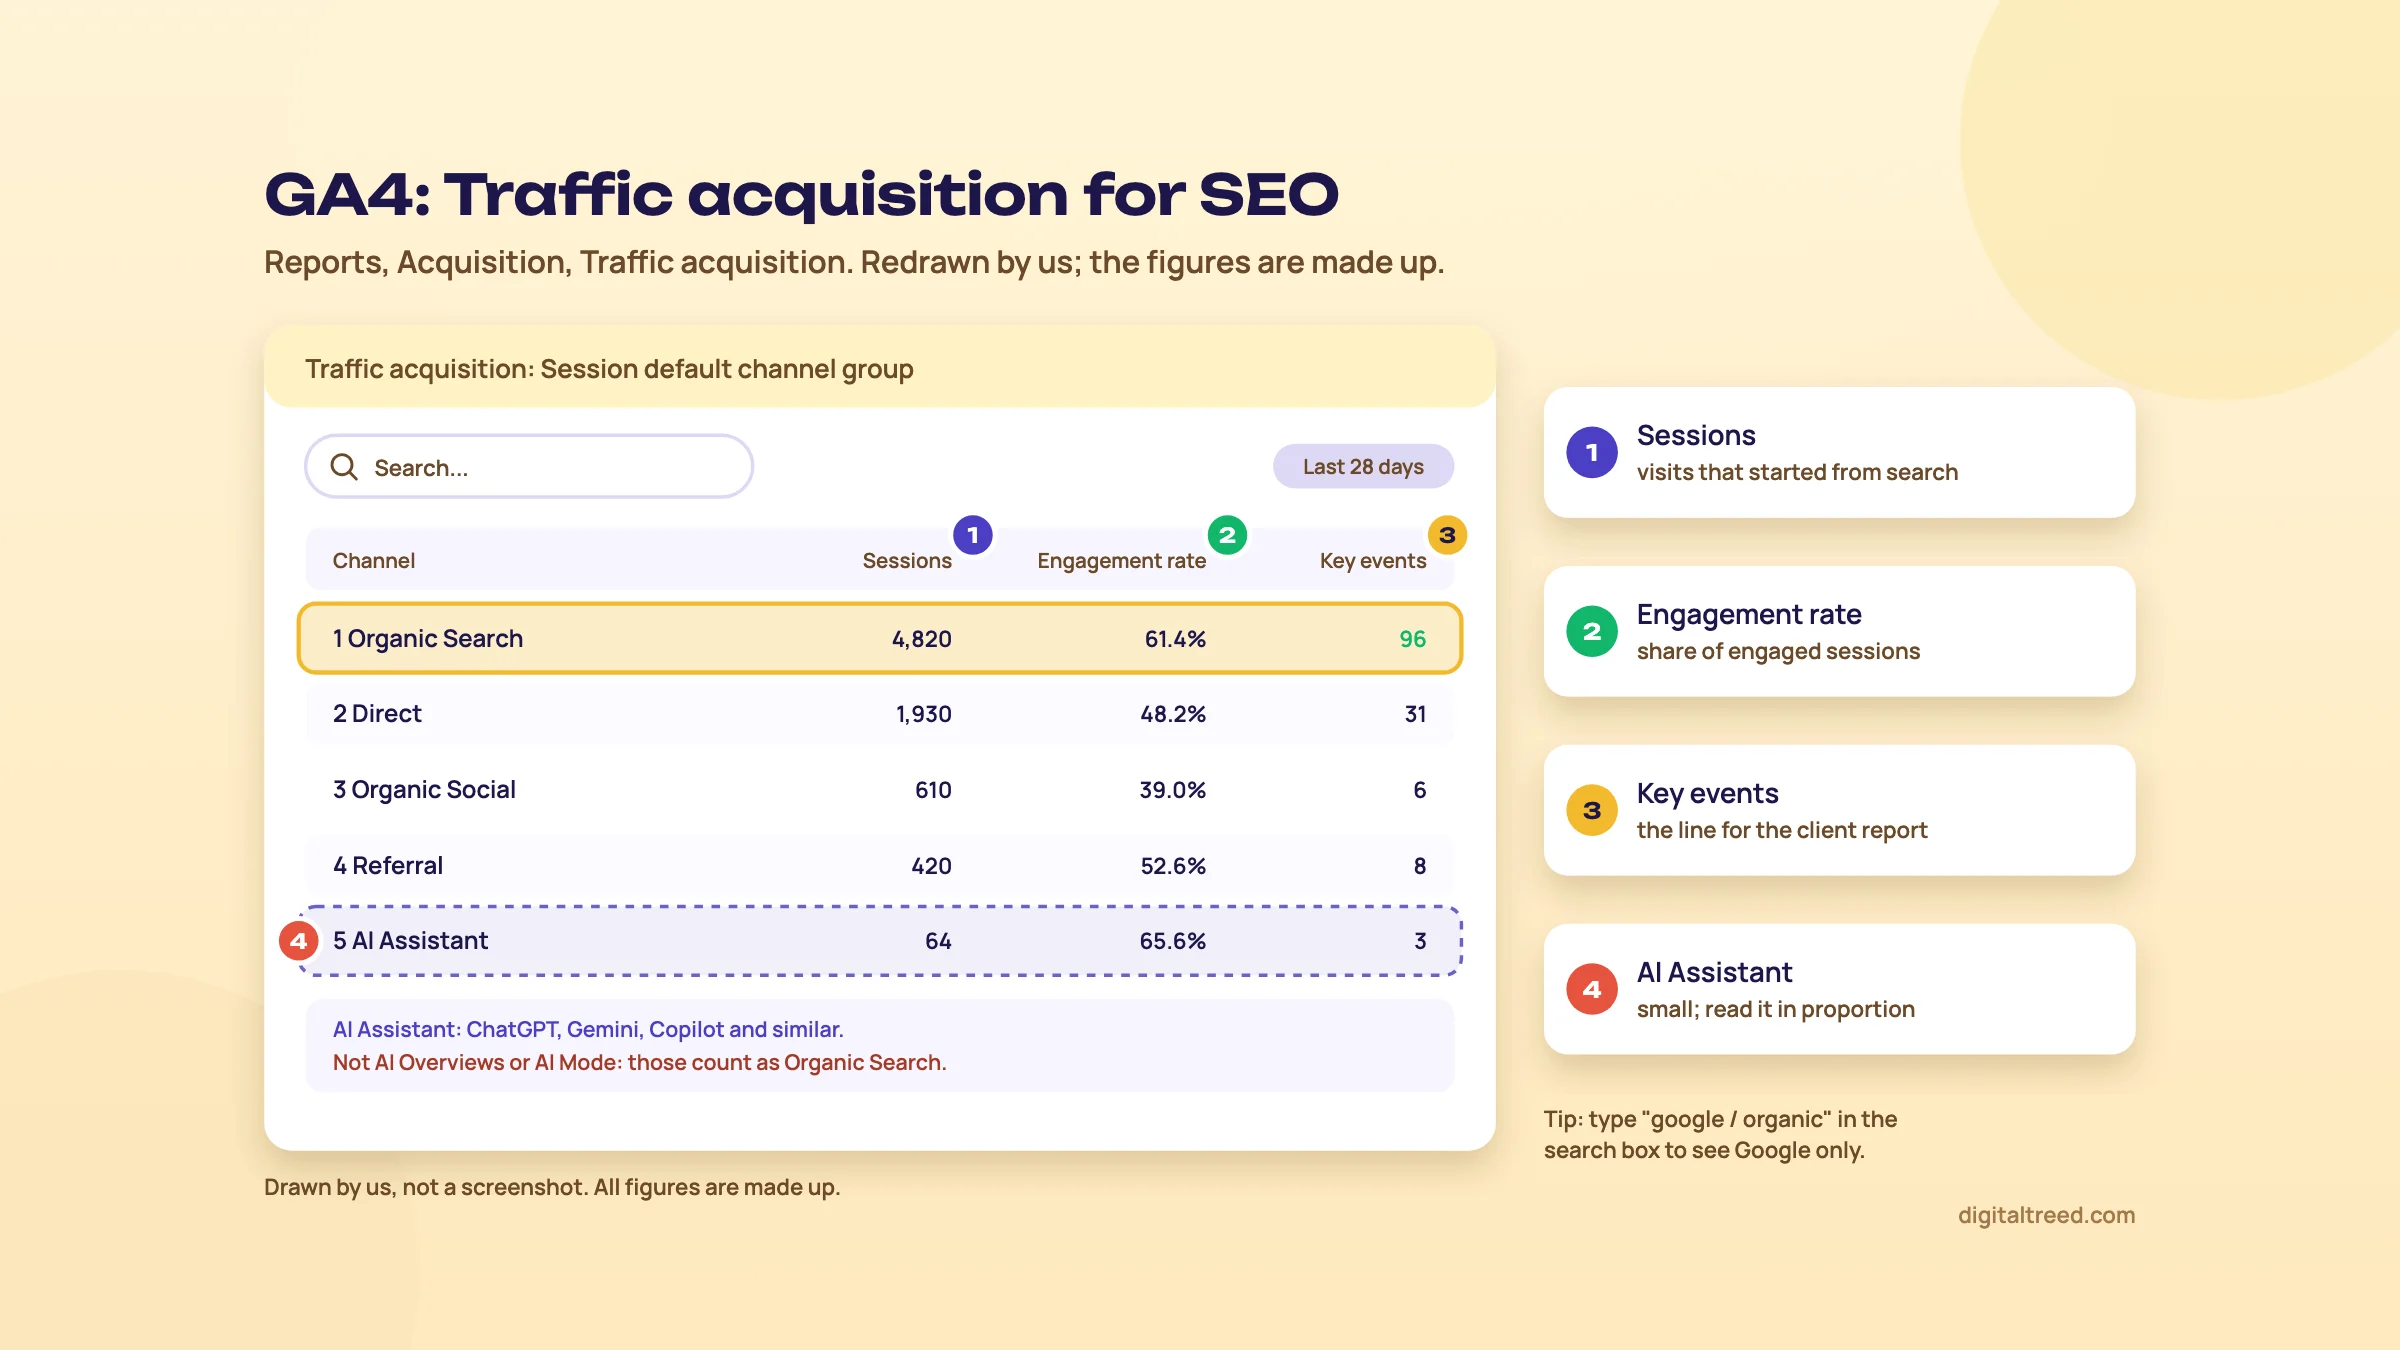Click Referral sessions value 420

(x=931, y=866)
